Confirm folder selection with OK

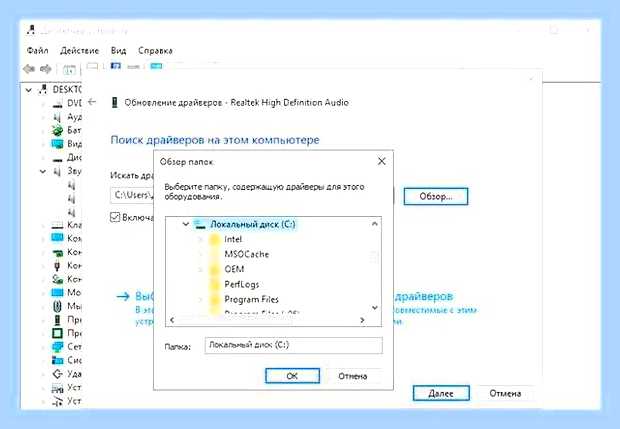292,376
